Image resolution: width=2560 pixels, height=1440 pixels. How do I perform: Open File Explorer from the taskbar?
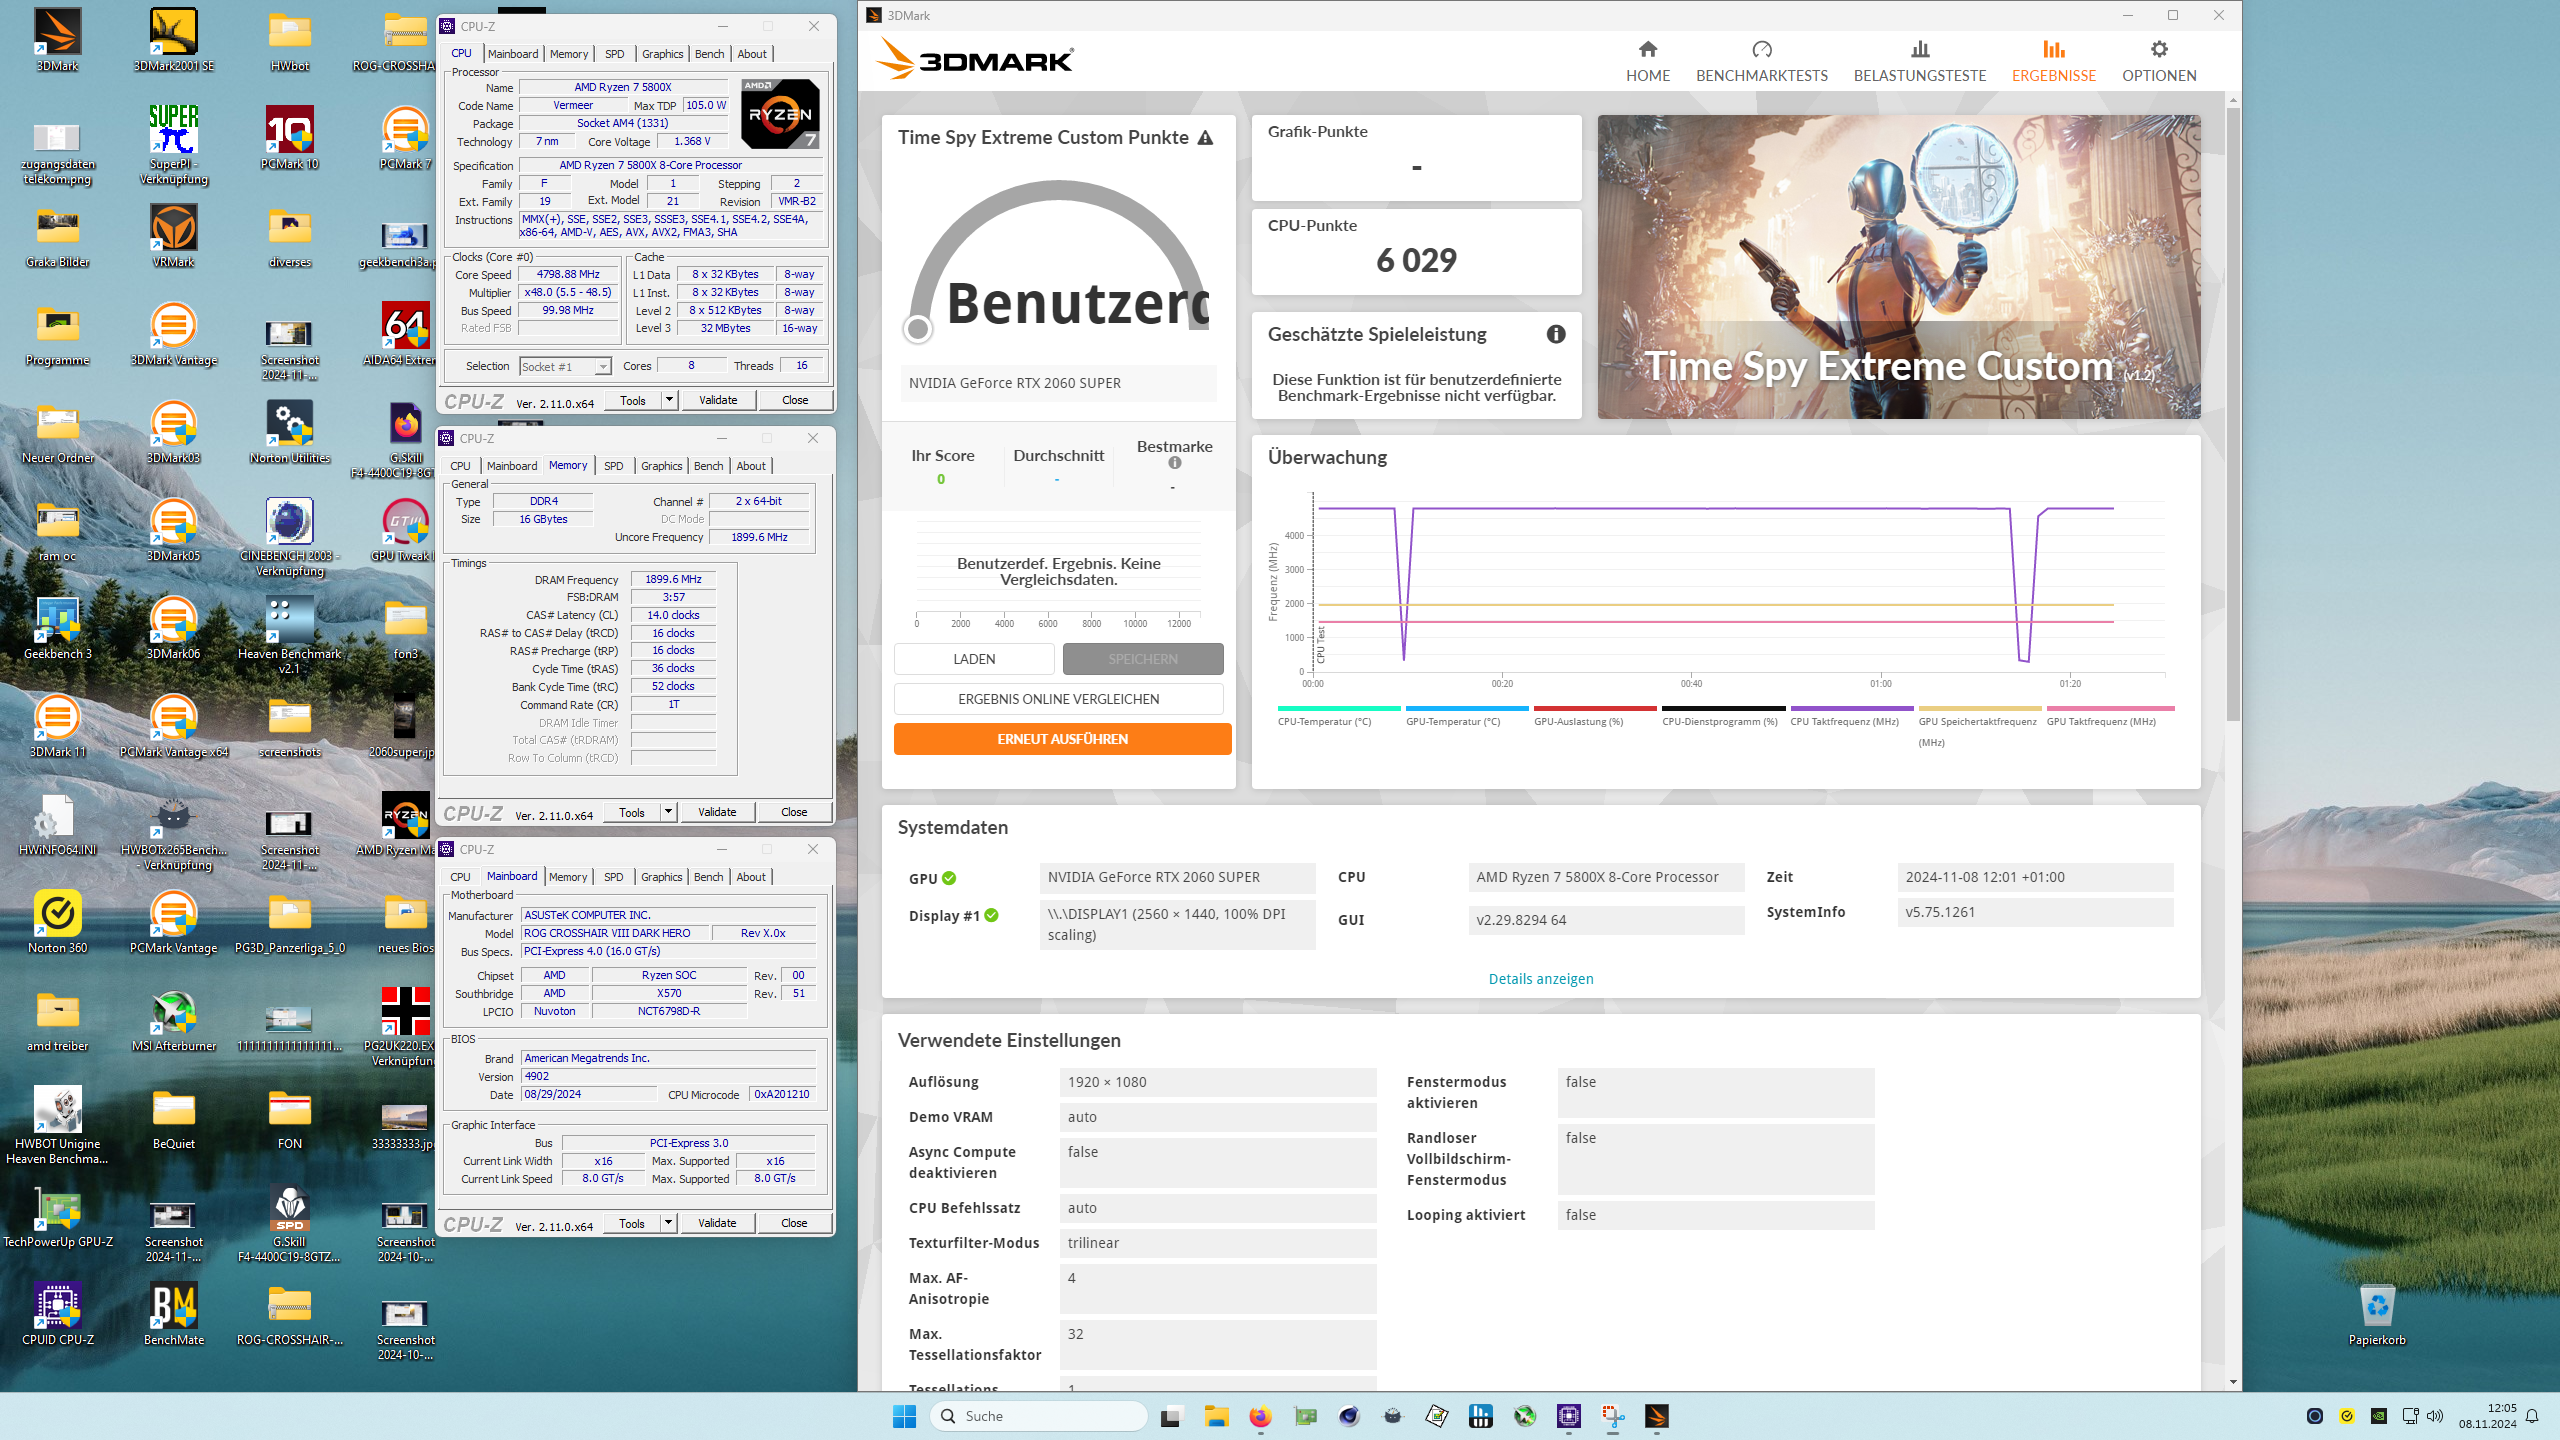[x=1216, y=1416]
